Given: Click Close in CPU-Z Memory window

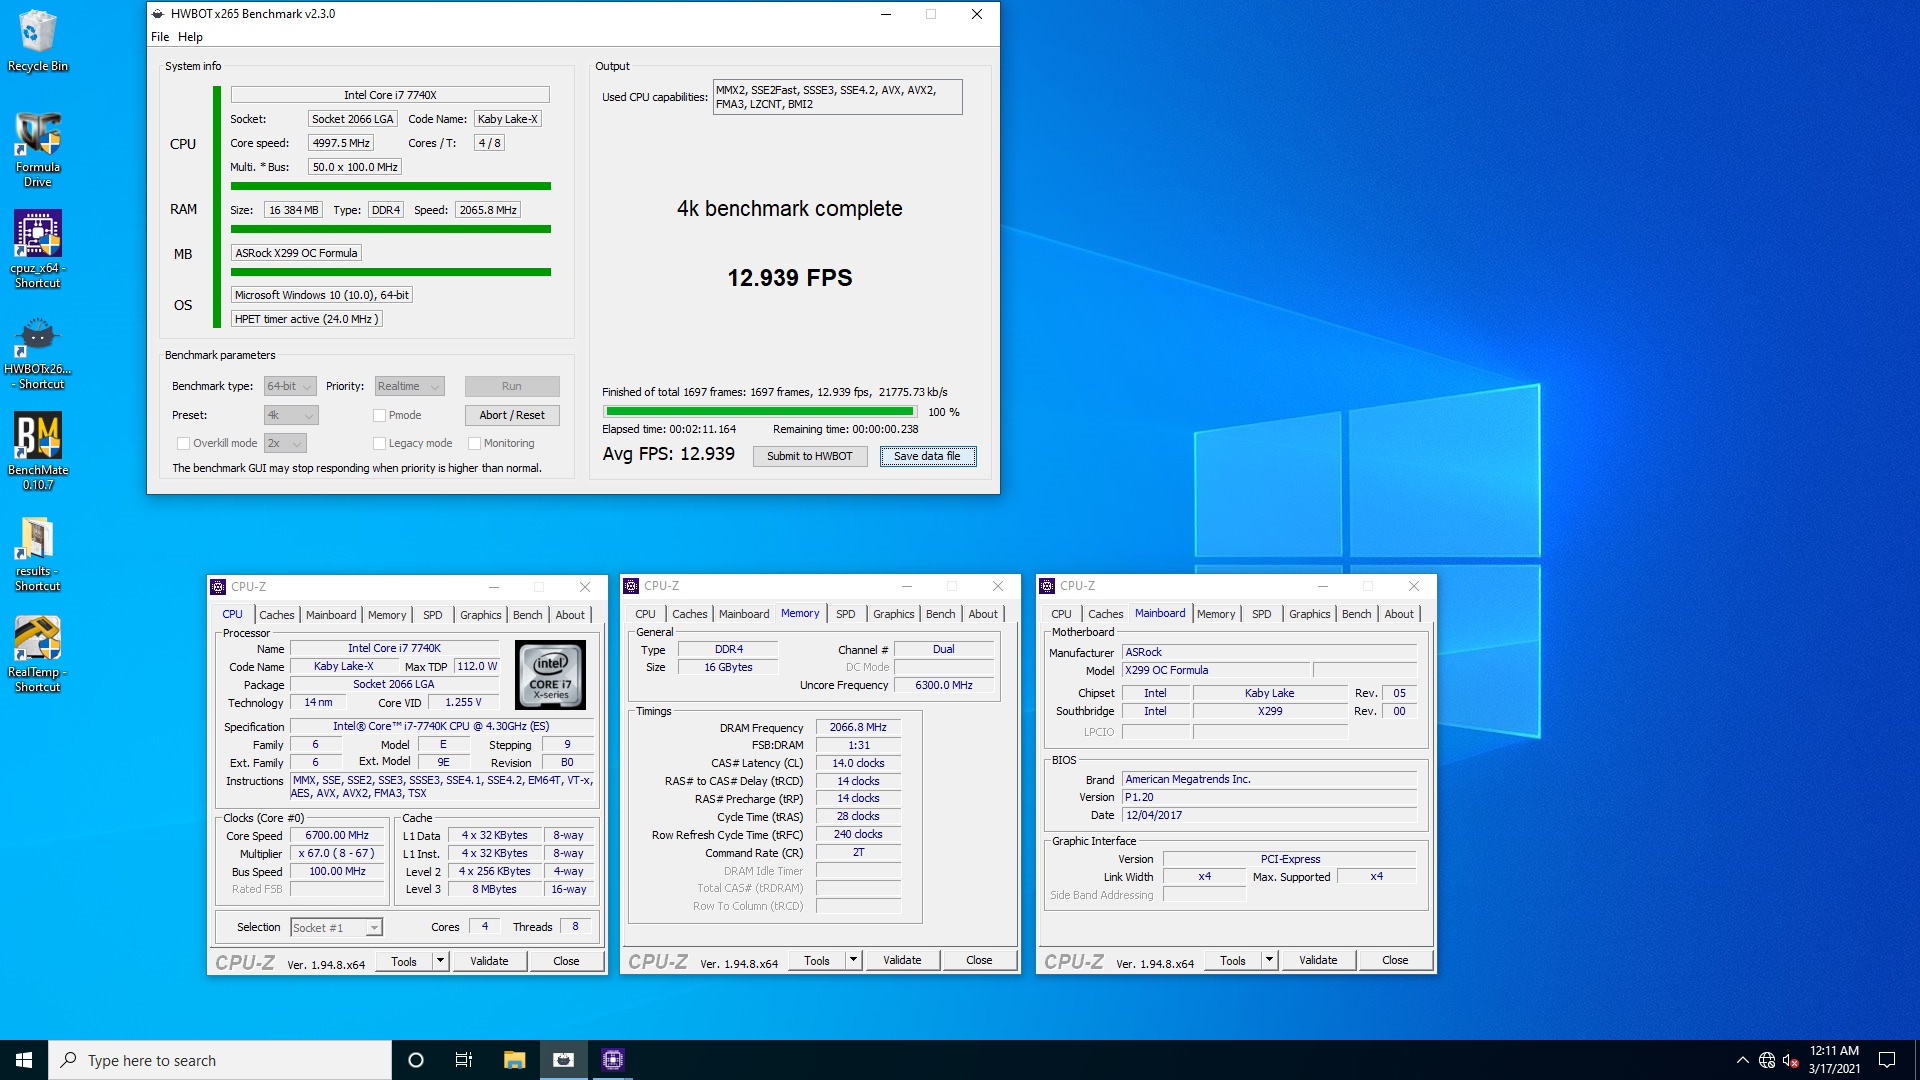Looking at the screenshot, I should pyautogui.click(x=979, y=960).
